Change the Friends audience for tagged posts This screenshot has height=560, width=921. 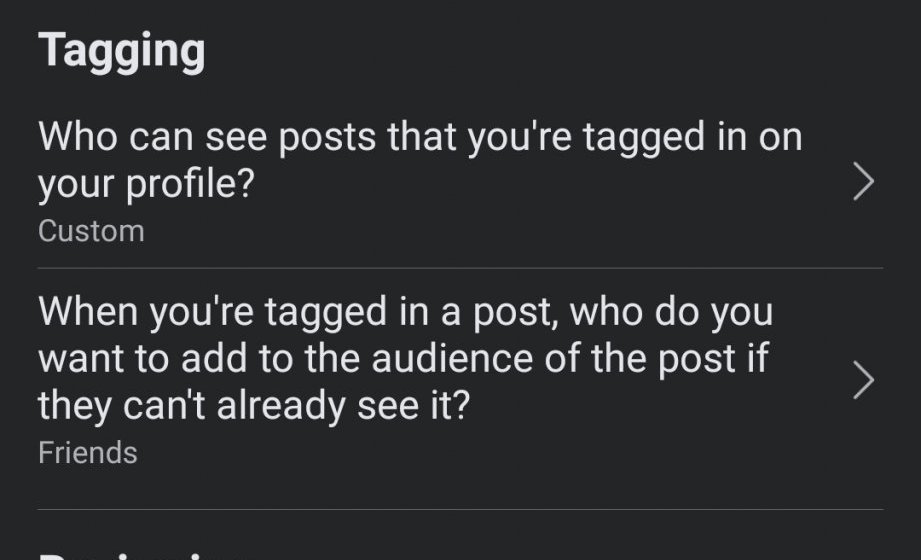click(x=87, y=453)
